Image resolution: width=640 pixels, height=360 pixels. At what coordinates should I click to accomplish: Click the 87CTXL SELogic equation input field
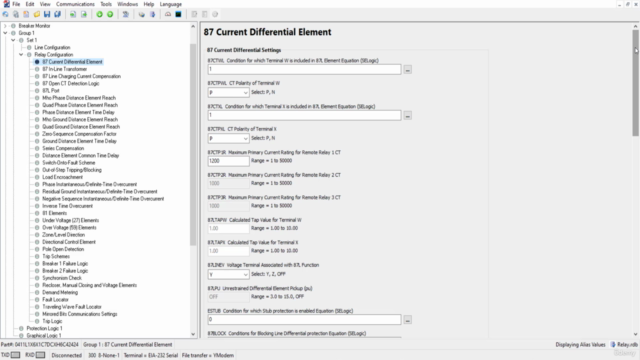(x=304, y=116)
